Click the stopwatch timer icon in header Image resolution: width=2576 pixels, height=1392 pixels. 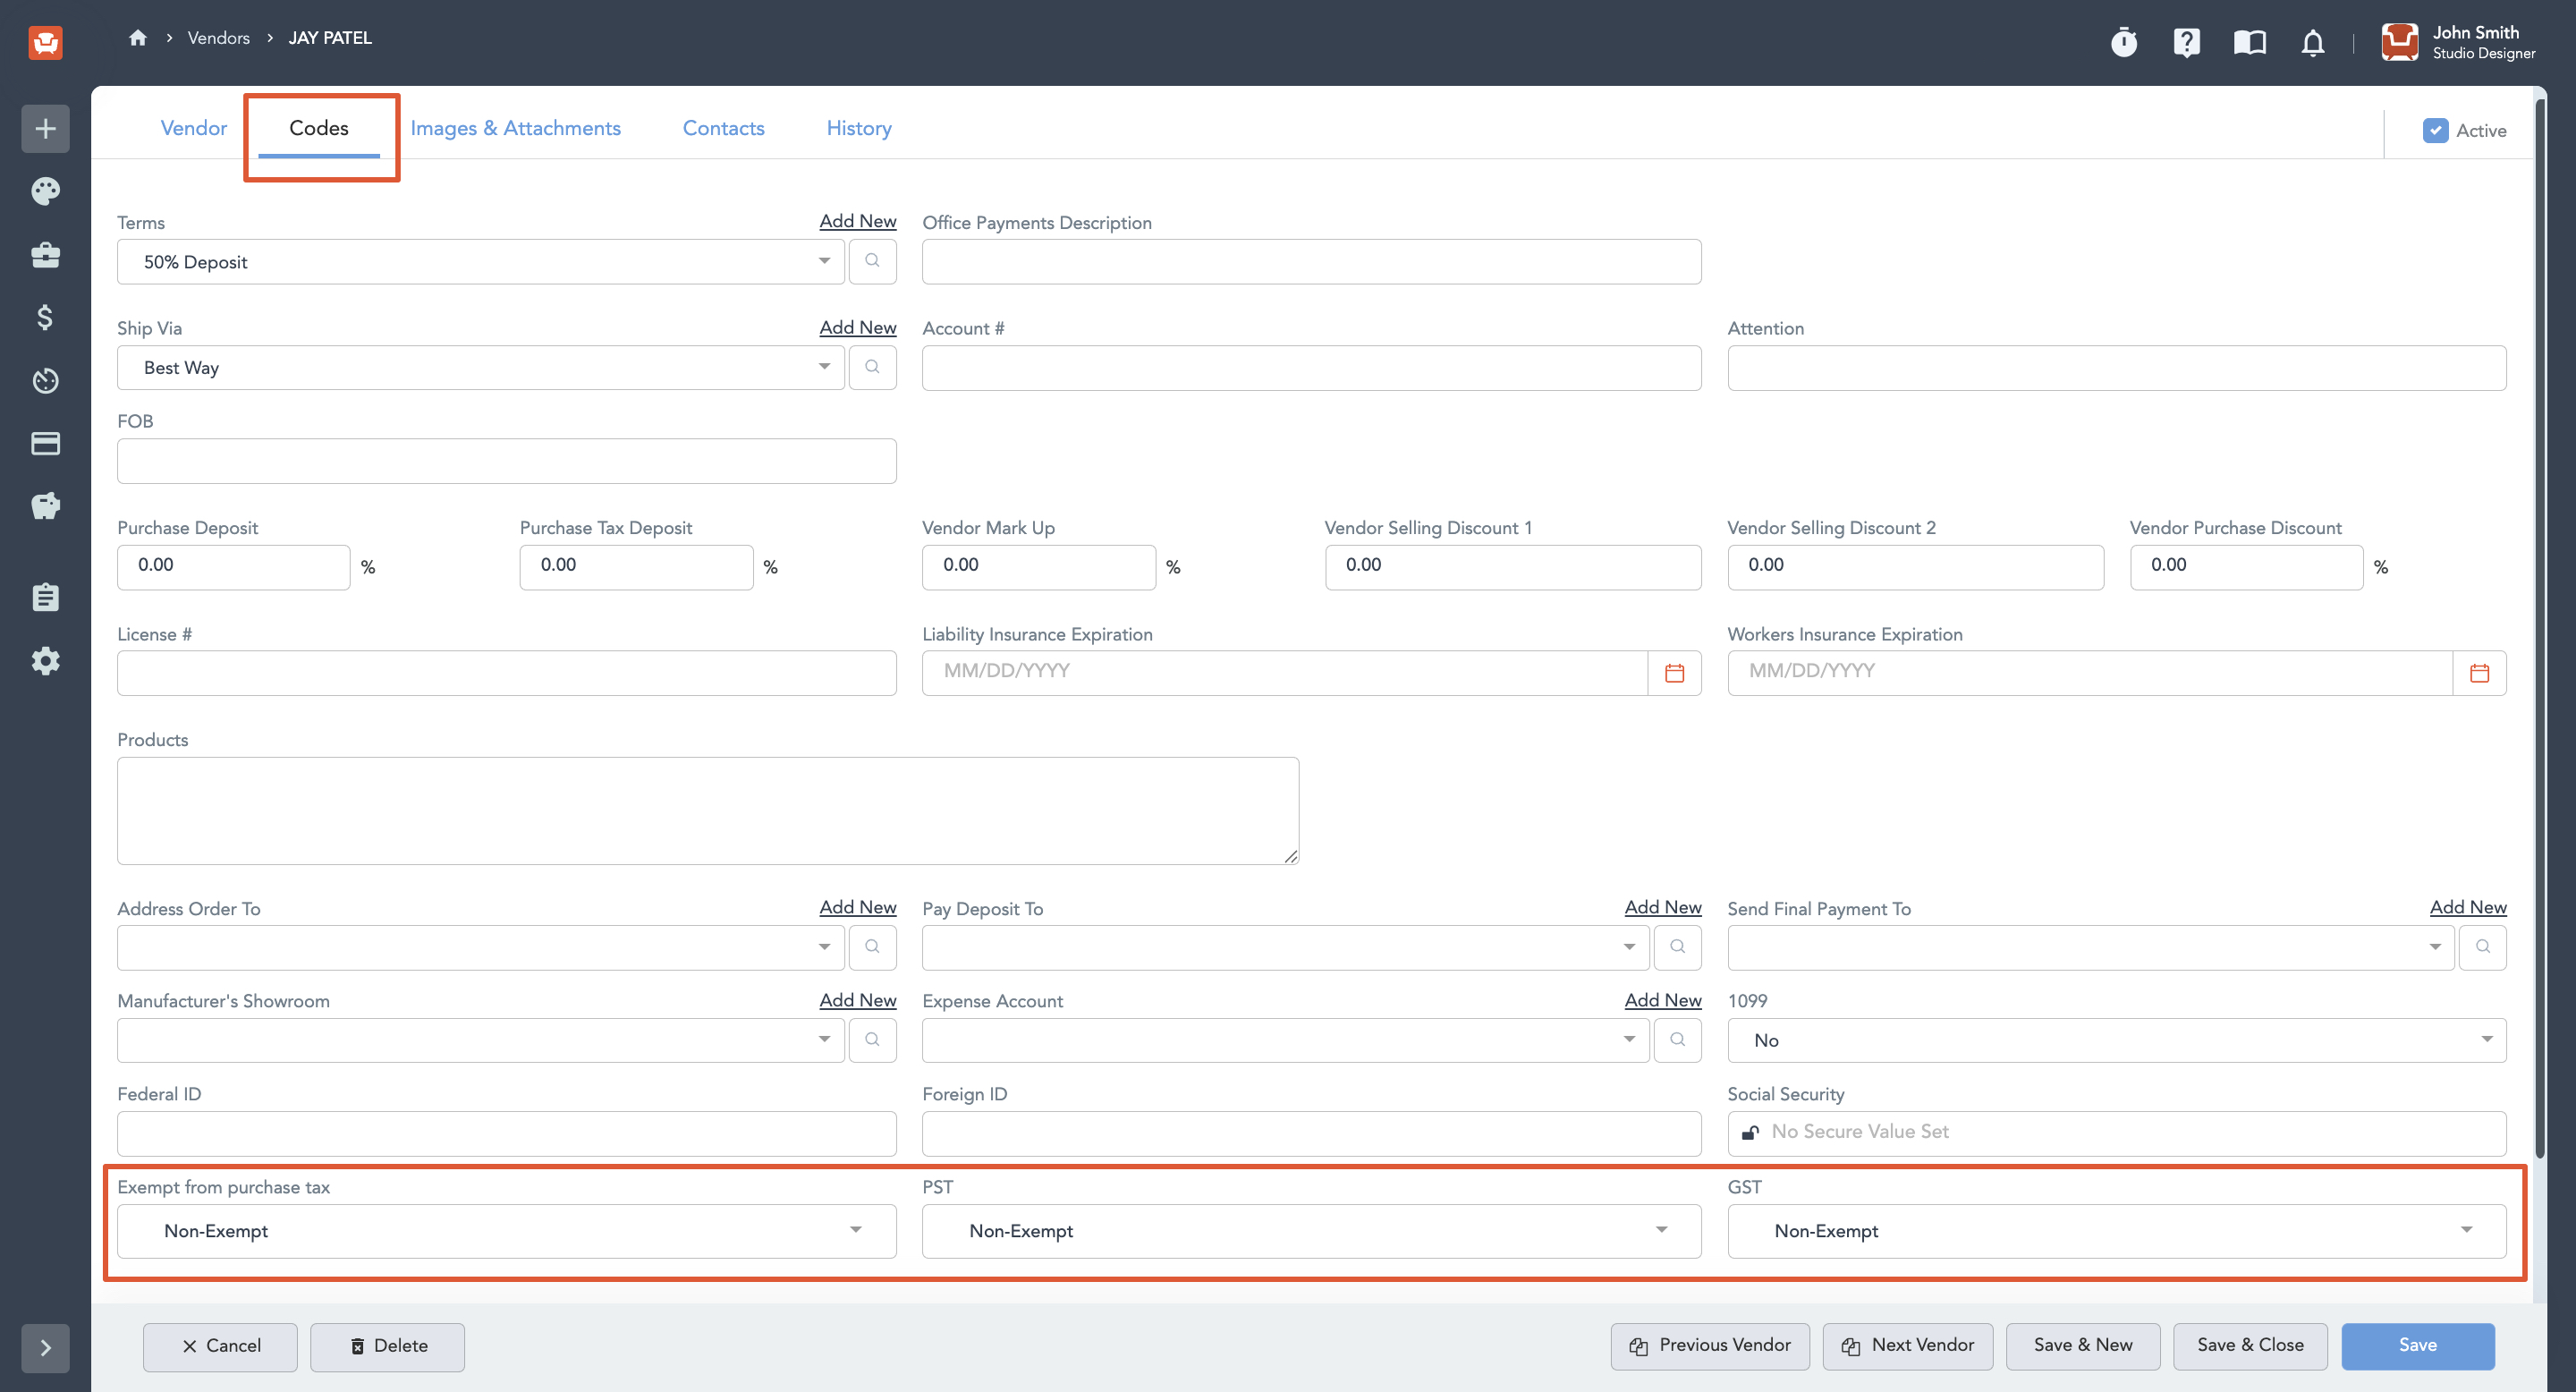(x=2124, y=42)
